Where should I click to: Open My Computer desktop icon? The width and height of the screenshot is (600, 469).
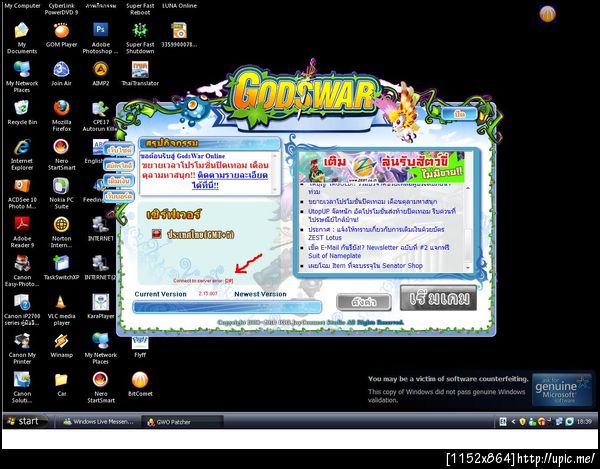pos(22,6)
